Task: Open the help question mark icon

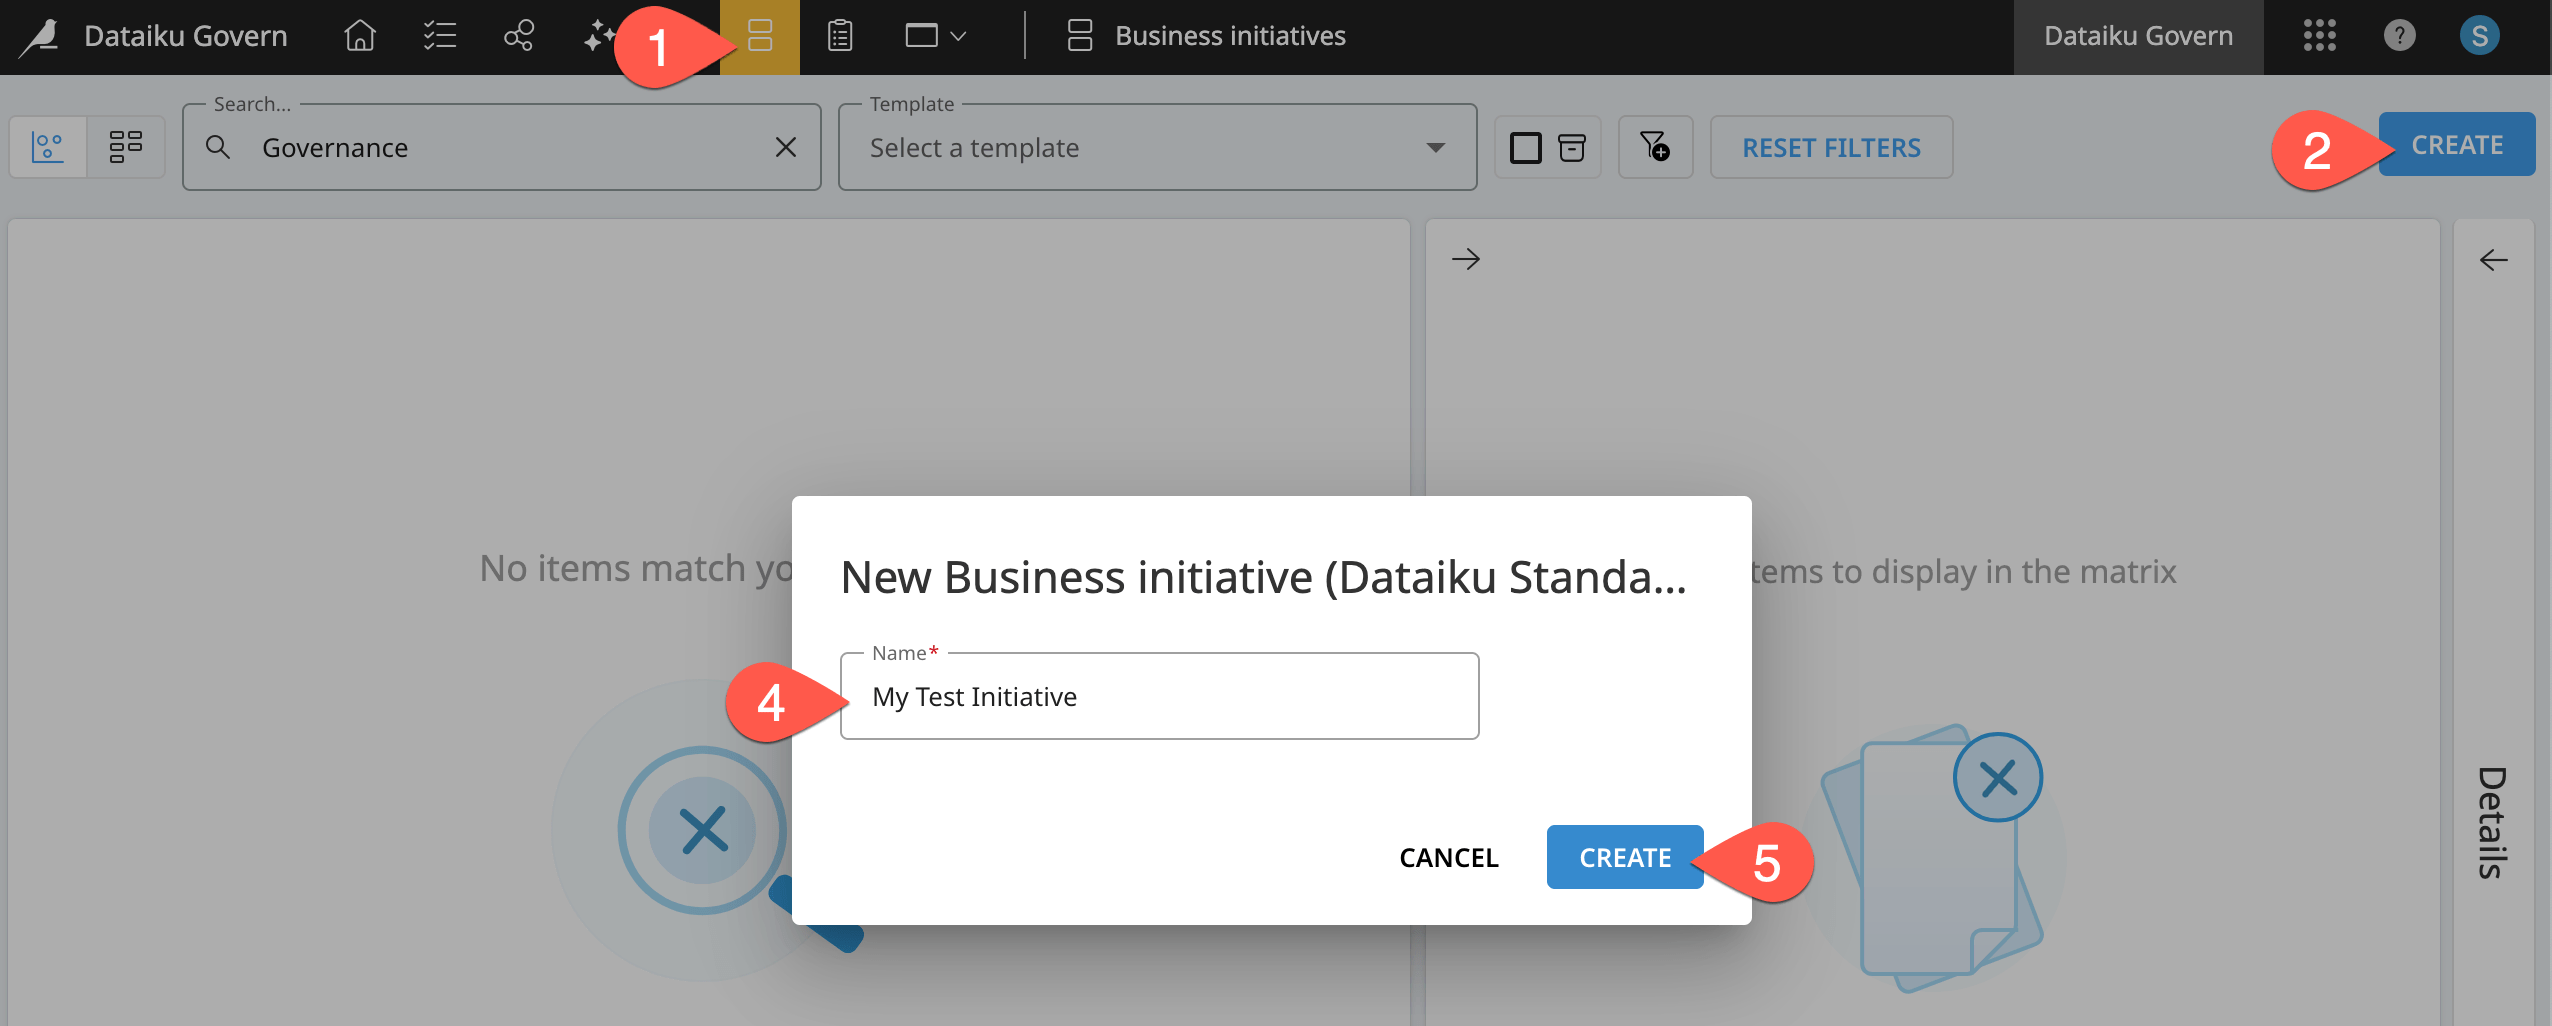Action: point(2400,36)
